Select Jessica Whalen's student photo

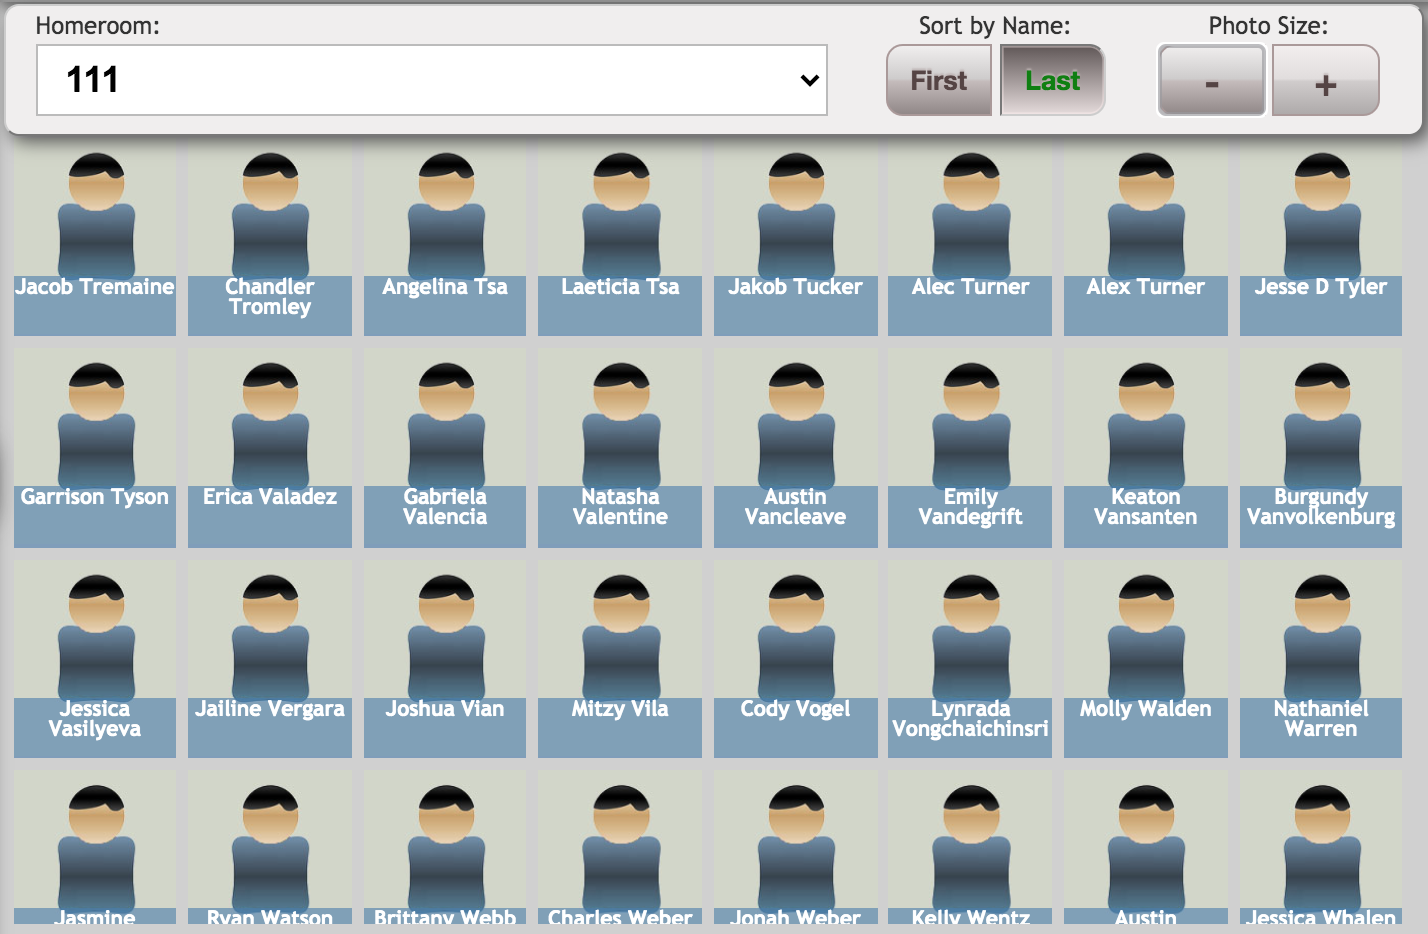pyautogui.click(x=1322, y=848)
